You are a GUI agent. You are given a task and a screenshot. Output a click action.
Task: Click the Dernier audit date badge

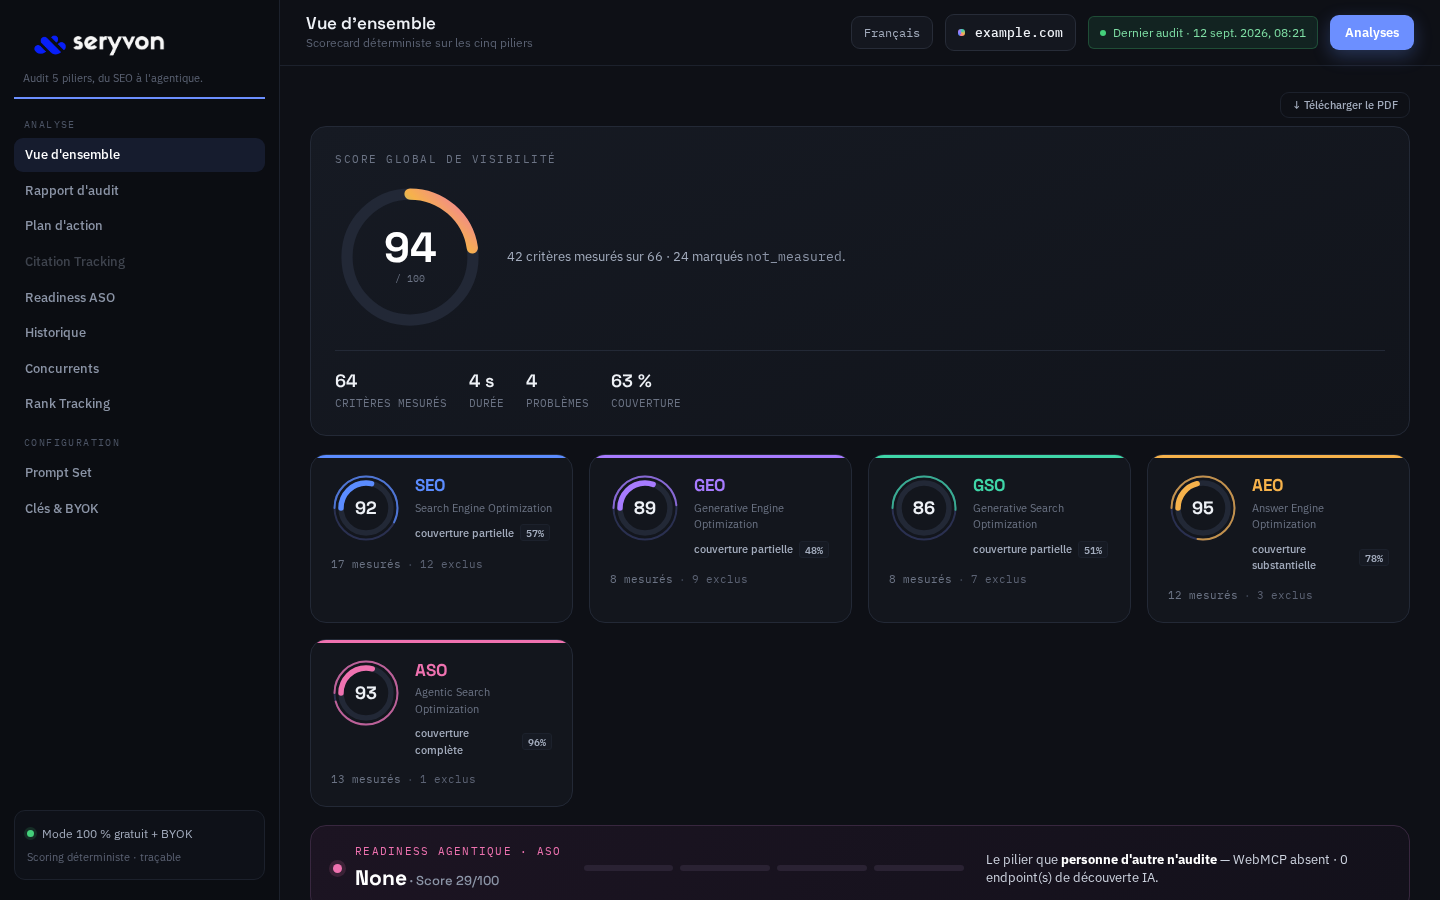tap(1203, 33)
